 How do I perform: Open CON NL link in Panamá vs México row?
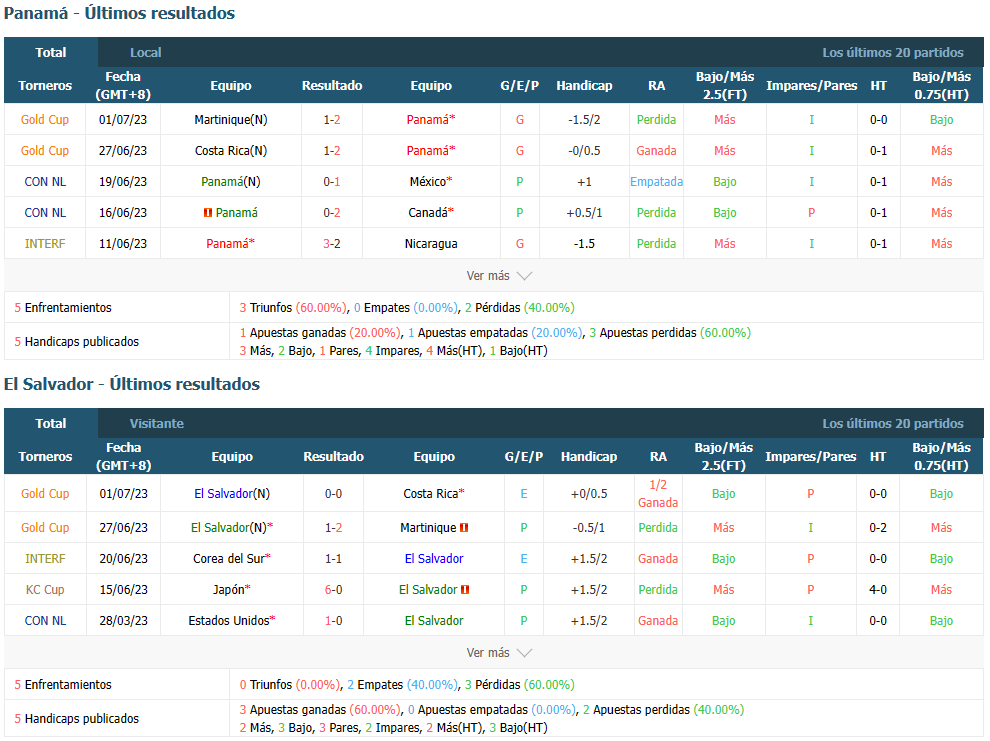click(x=45, y=182)
